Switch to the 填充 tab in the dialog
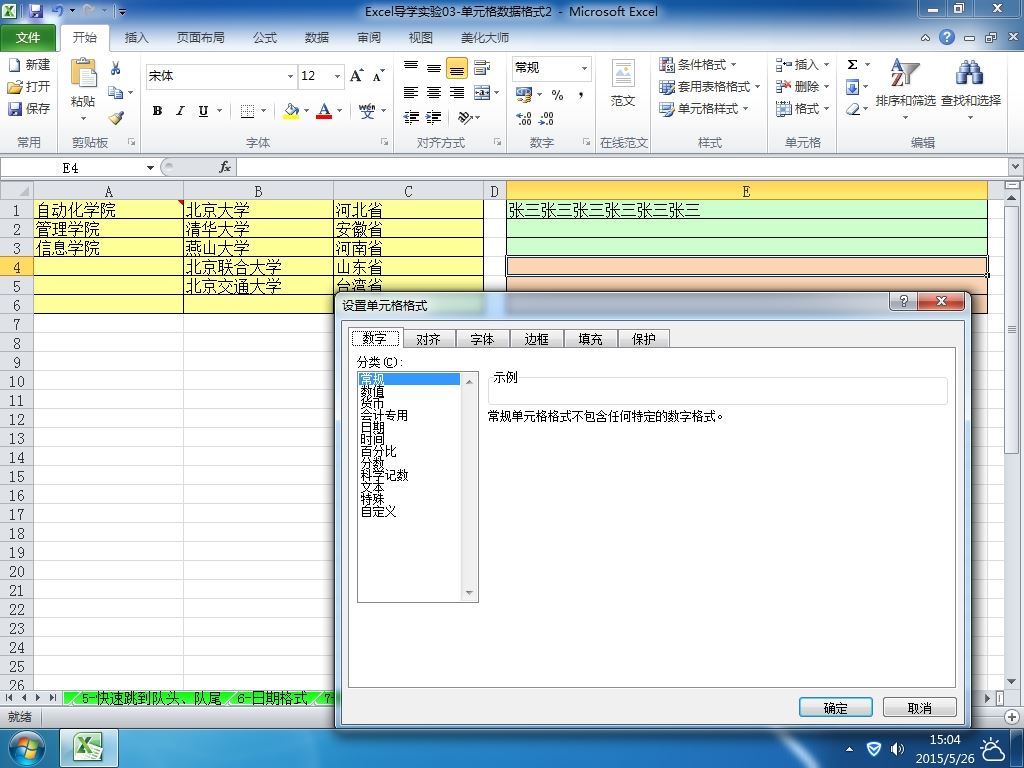Screen dimensions: 1024x768 590,339
